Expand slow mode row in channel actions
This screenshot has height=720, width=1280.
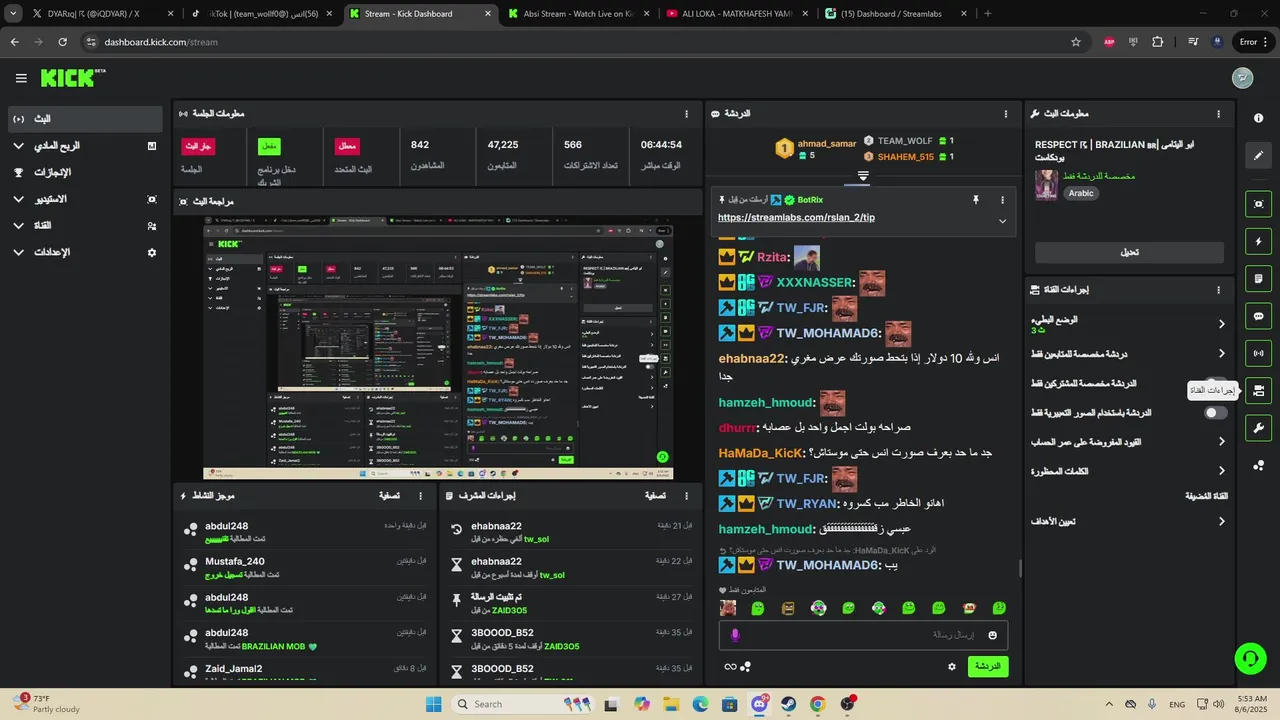(x=1129, y=324)
